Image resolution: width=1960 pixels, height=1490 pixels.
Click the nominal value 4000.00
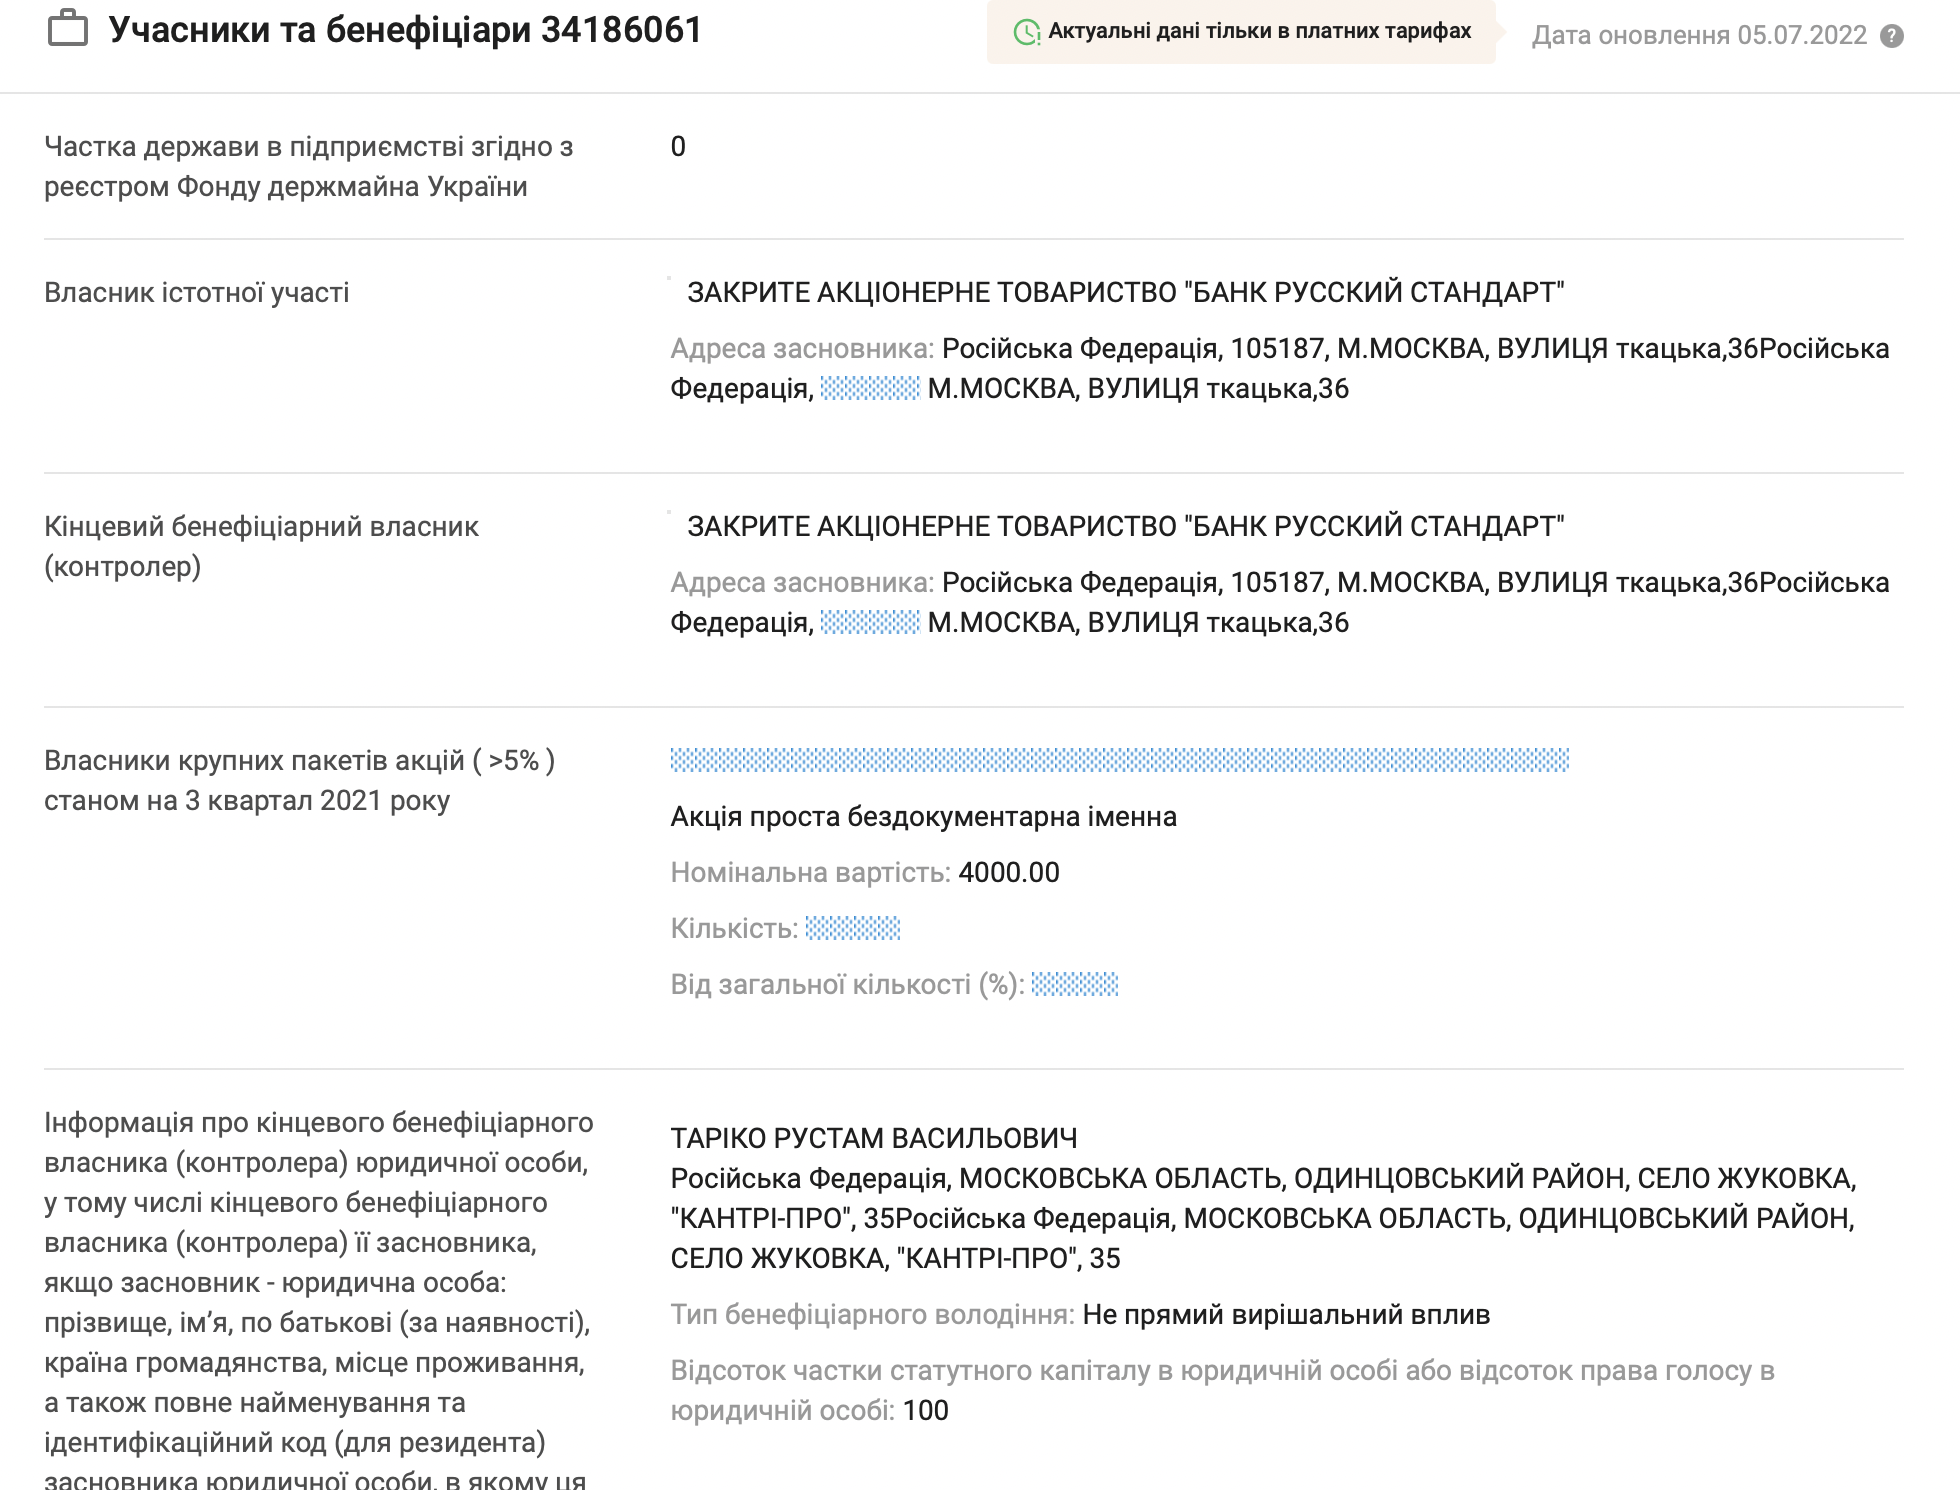point(1008,873)
